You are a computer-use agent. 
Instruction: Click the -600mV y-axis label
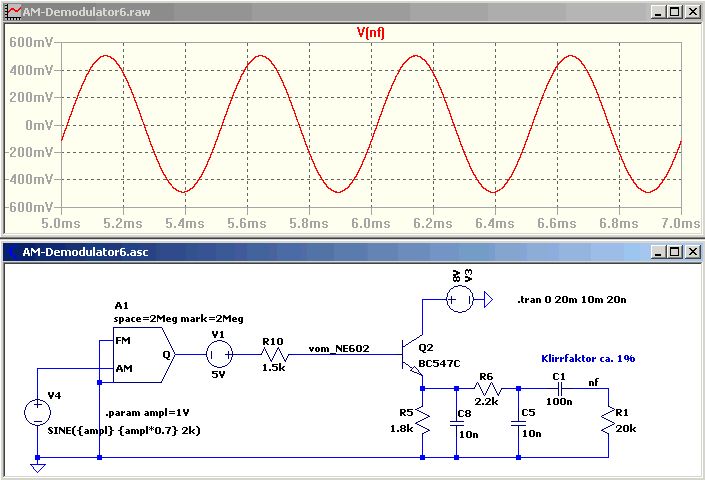pyautogui.click(x=29, y=207)
